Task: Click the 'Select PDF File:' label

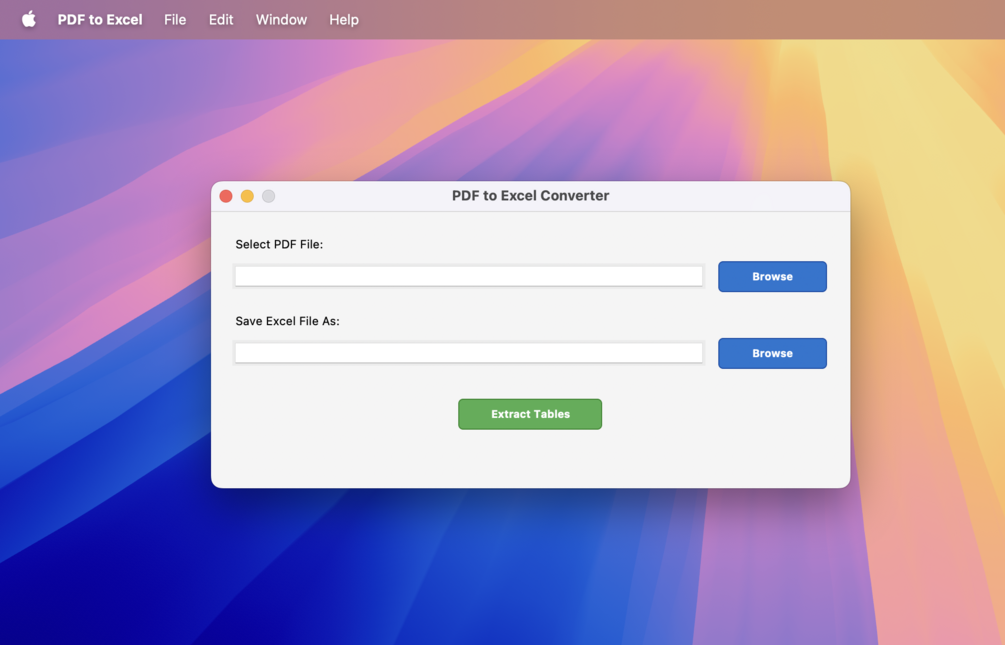Action: click(279, 244)
